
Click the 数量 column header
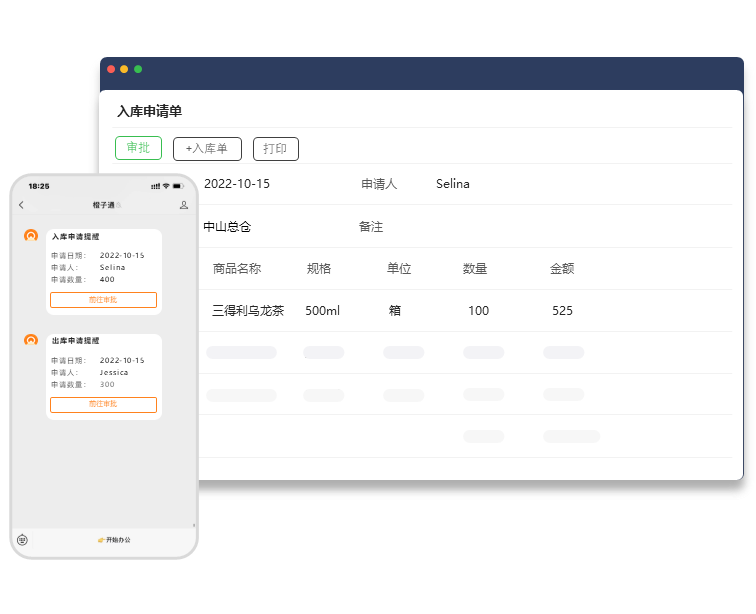pyautogui.click(x=475, y=269)
